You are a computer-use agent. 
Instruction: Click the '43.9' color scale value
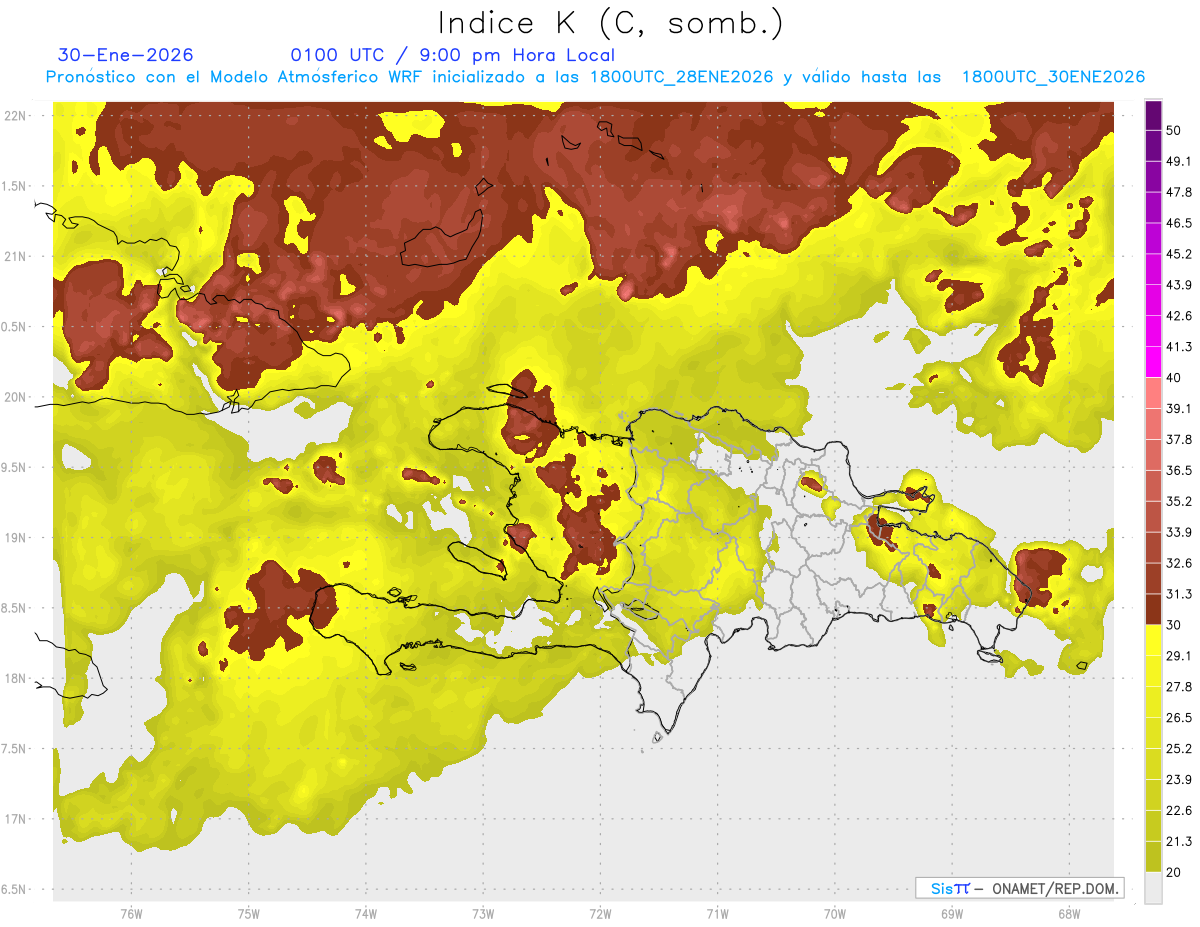1178,285
